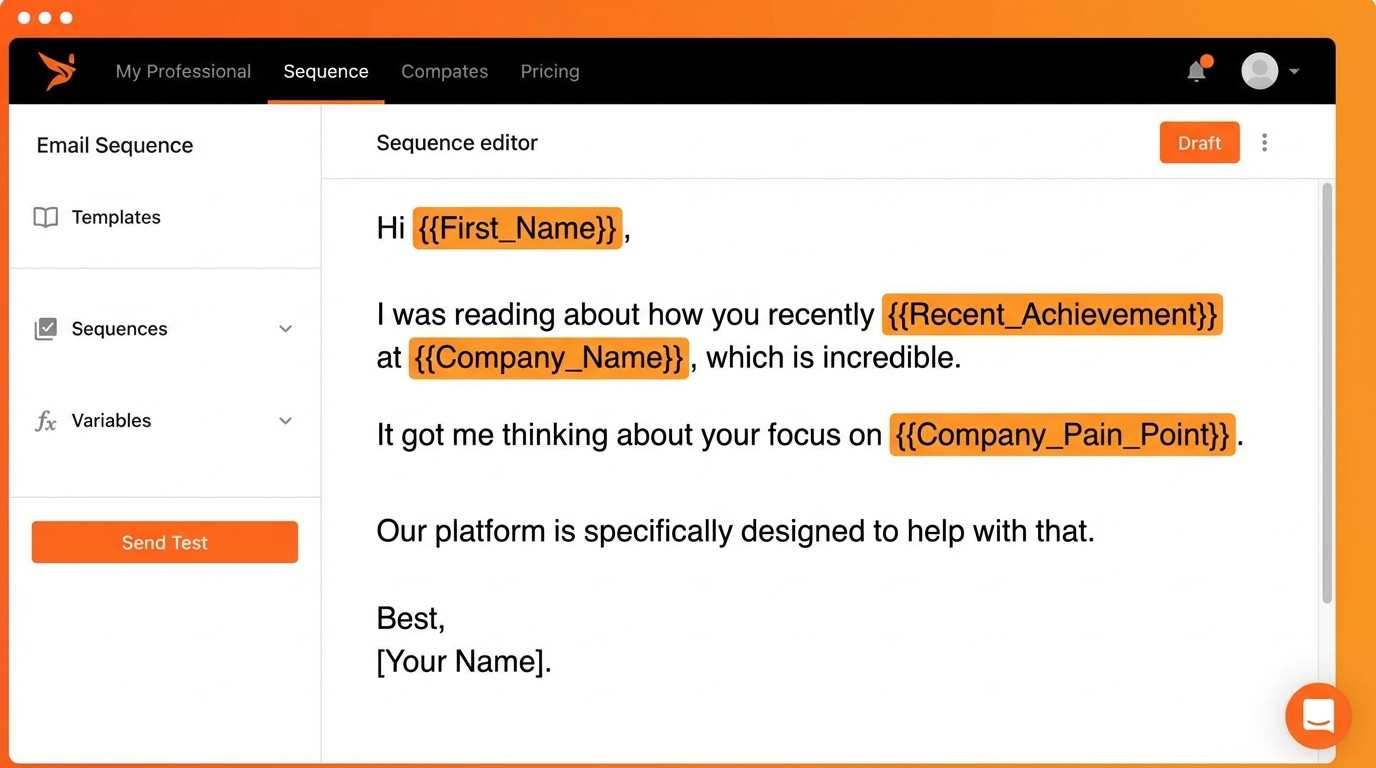Go to the Compates tab

point(444,71)
